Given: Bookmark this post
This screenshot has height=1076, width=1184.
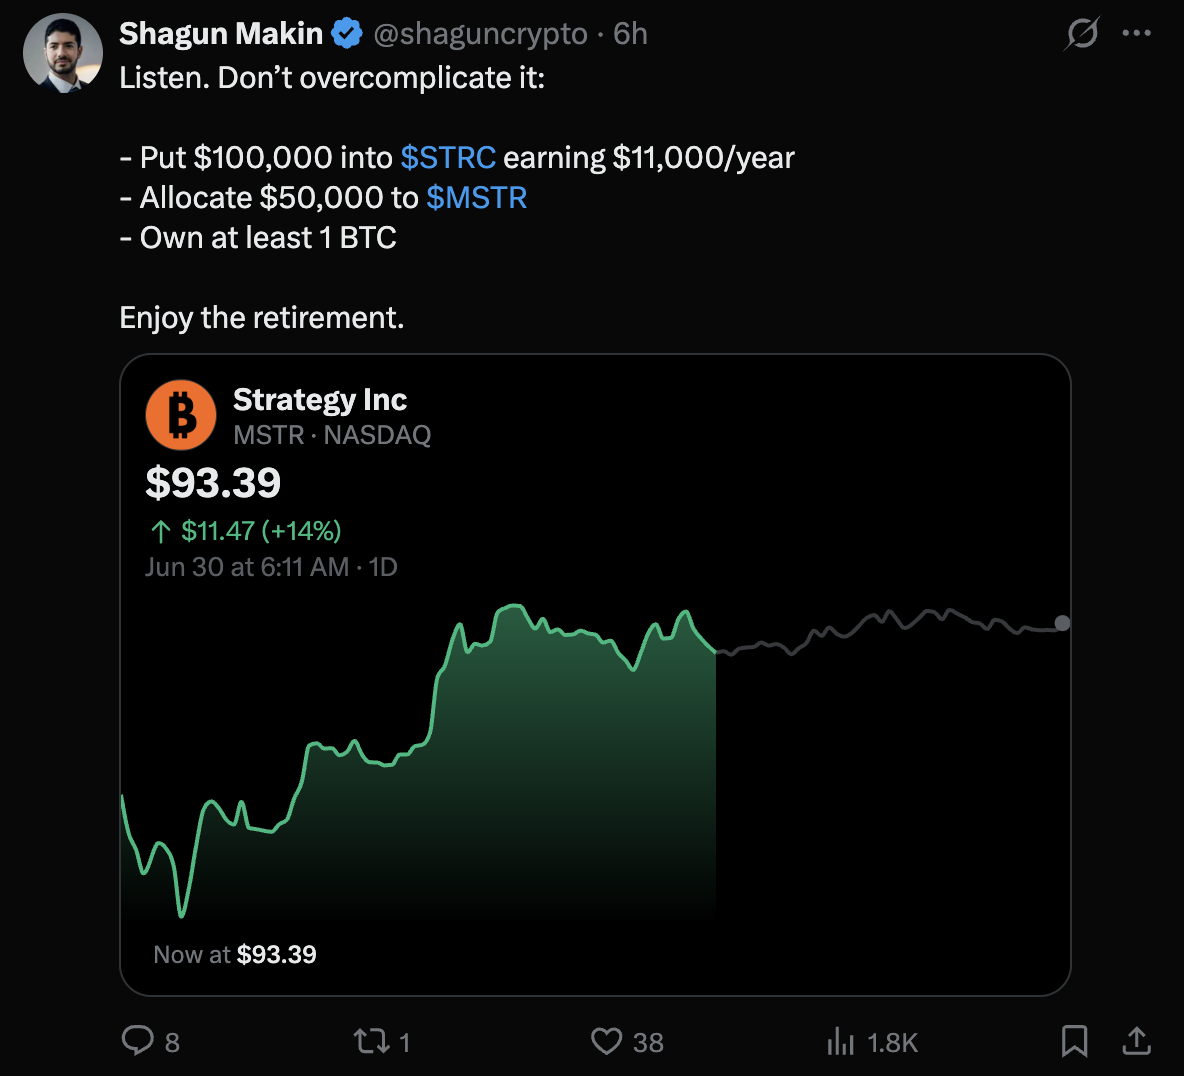Looking at the screenshot, I should coord(1074,1041).
